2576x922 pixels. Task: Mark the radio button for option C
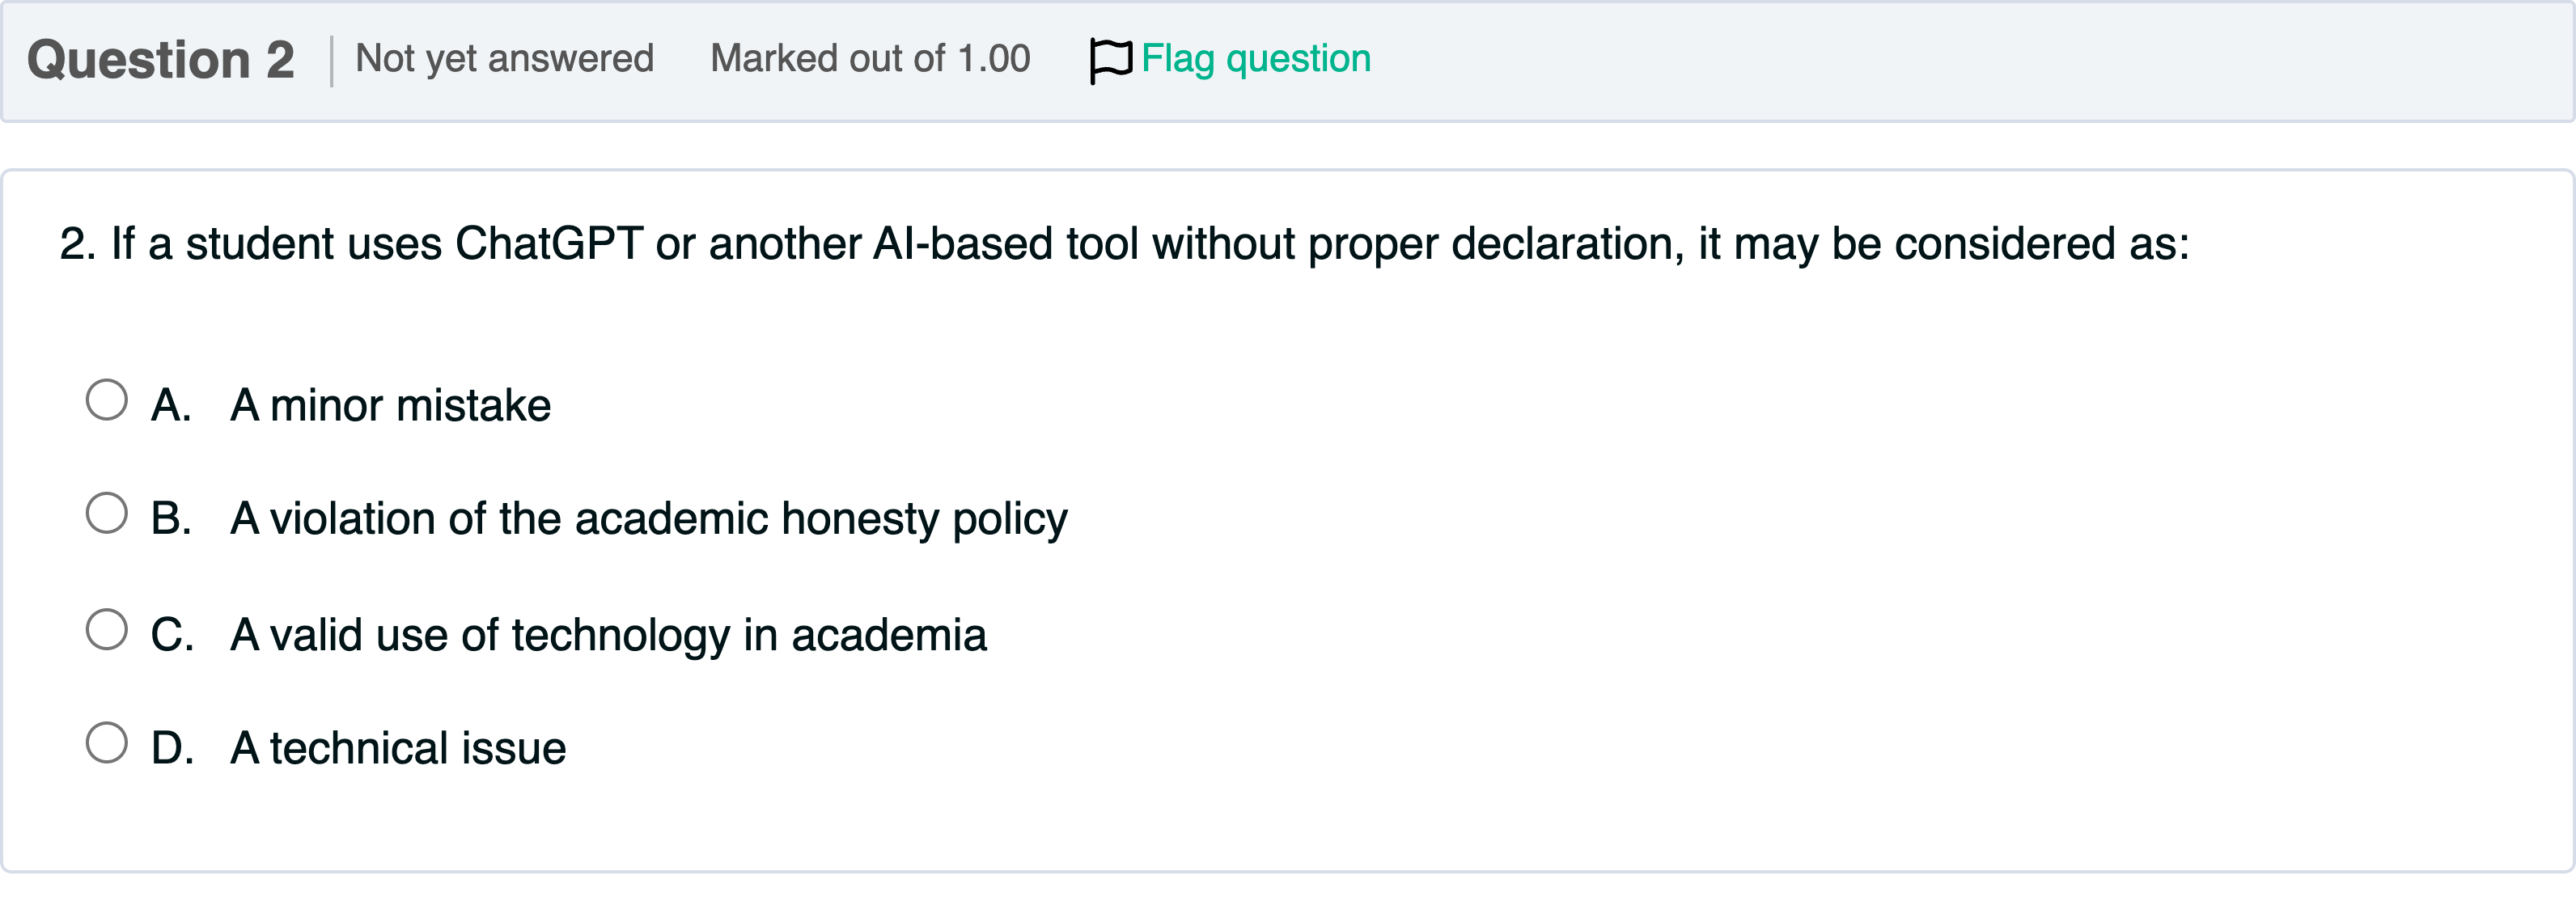[x=107, y=630]
